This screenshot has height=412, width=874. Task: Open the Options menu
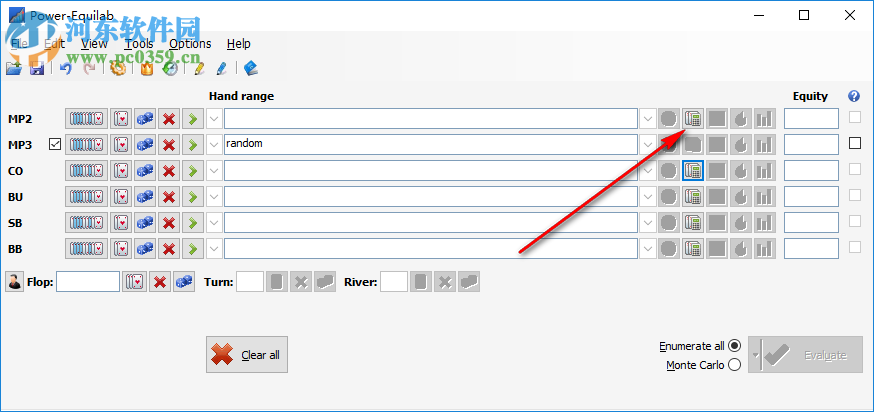(190, 43)
